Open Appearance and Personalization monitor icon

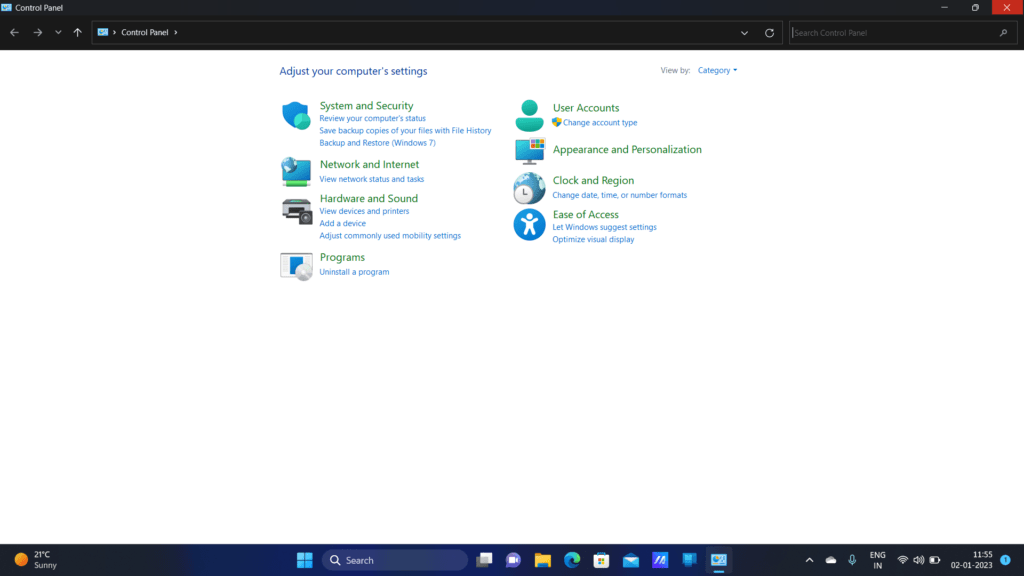pyautogui.click(x=529, y=150)
